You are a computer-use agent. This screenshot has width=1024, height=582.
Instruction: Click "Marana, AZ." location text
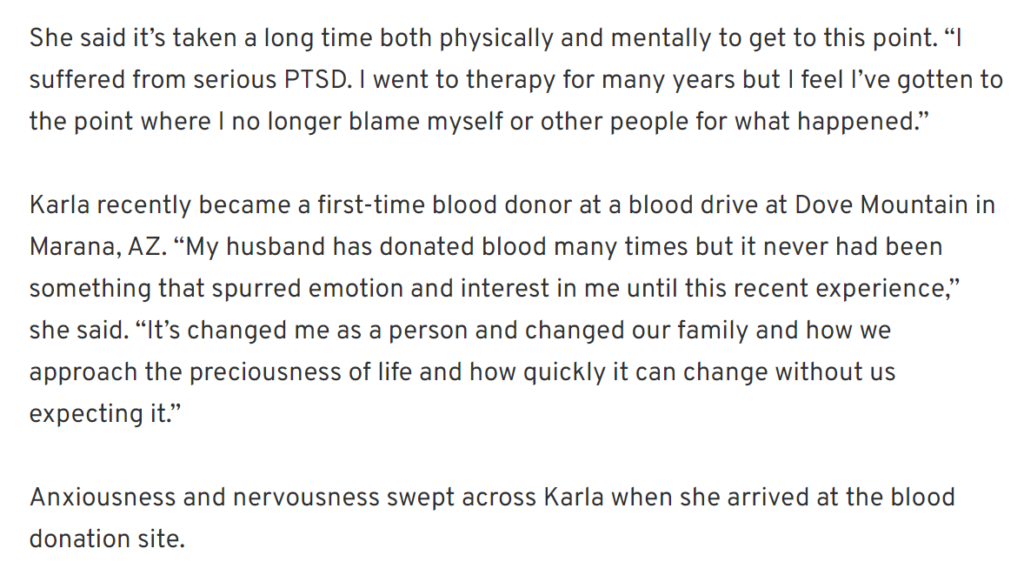point(98,247)
